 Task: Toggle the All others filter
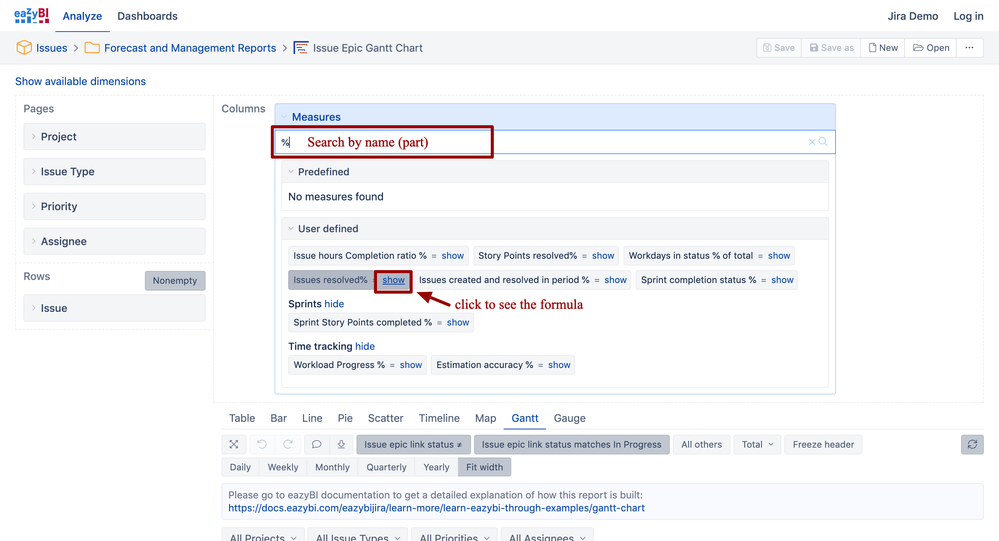click(x=701, y=444)
